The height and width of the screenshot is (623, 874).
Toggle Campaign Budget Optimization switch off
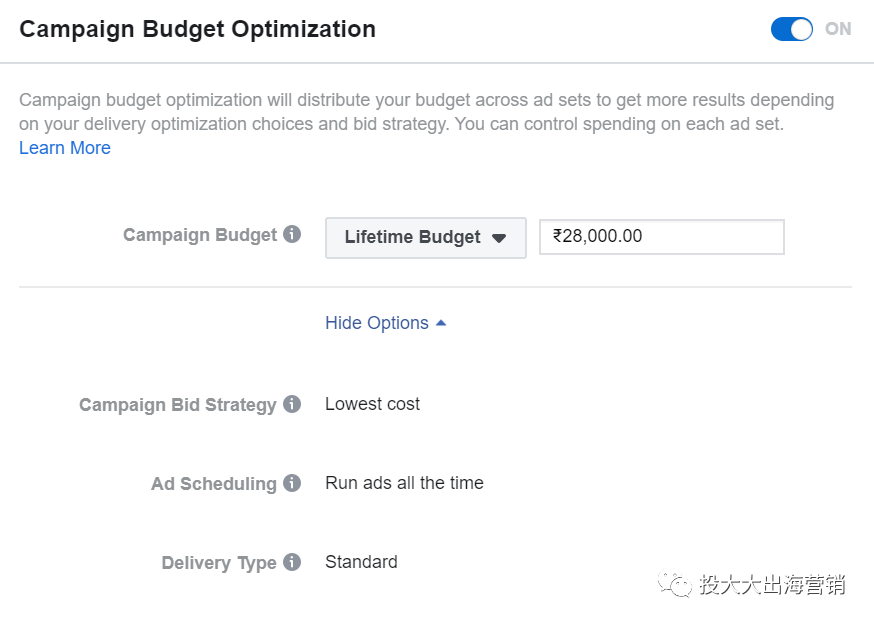[791, 29]
